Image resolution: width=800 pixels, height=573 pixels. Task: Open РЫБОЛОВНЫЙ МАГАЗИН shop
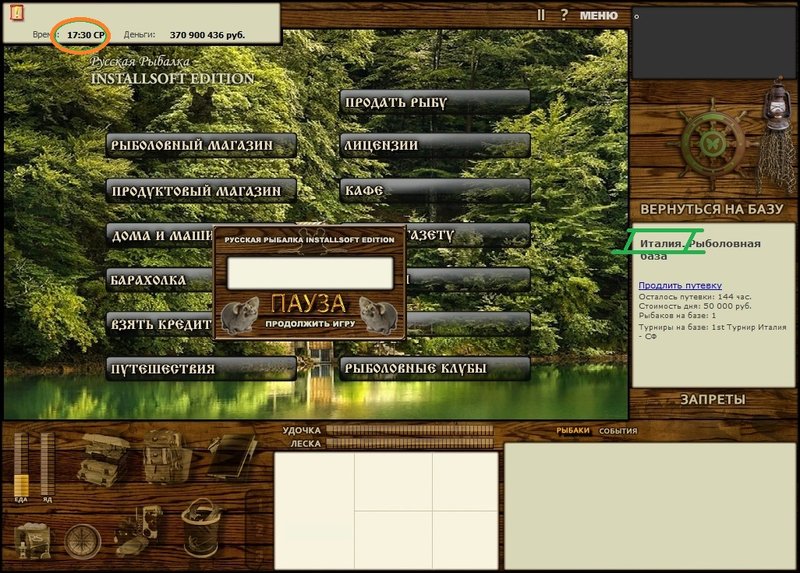pyautogui.click(x=201, y=145)
